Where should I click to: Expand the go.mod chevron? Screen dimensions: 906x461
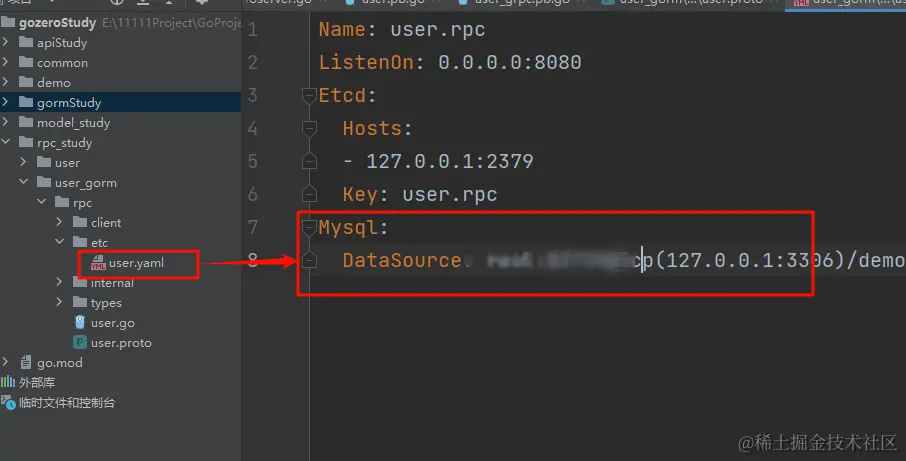[6, 362]
